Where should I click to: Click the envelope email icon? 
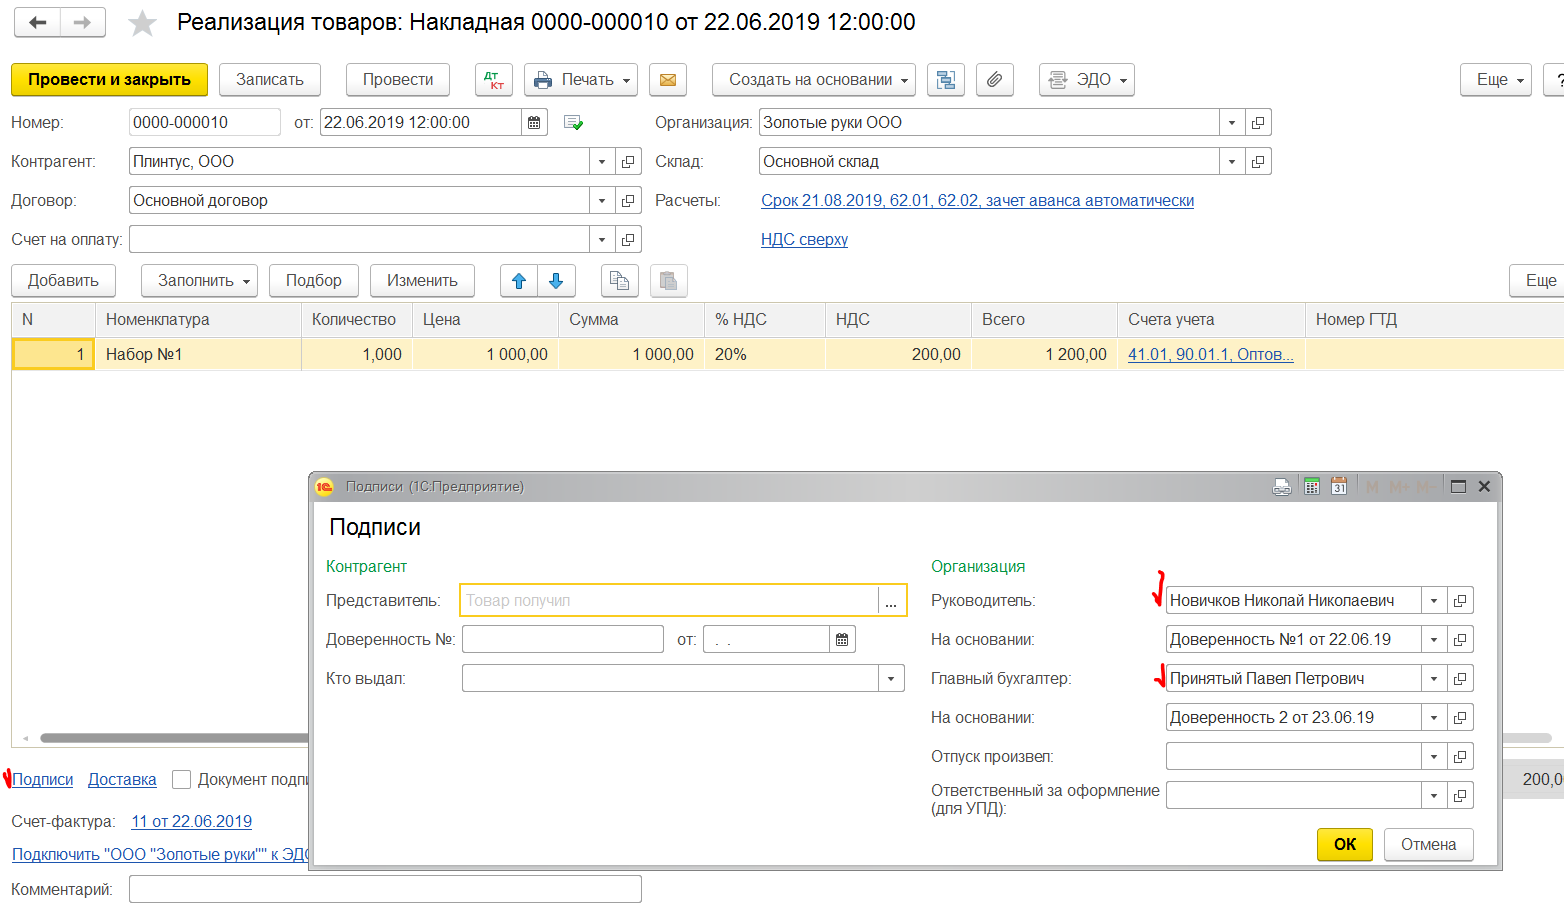[668, 80]
